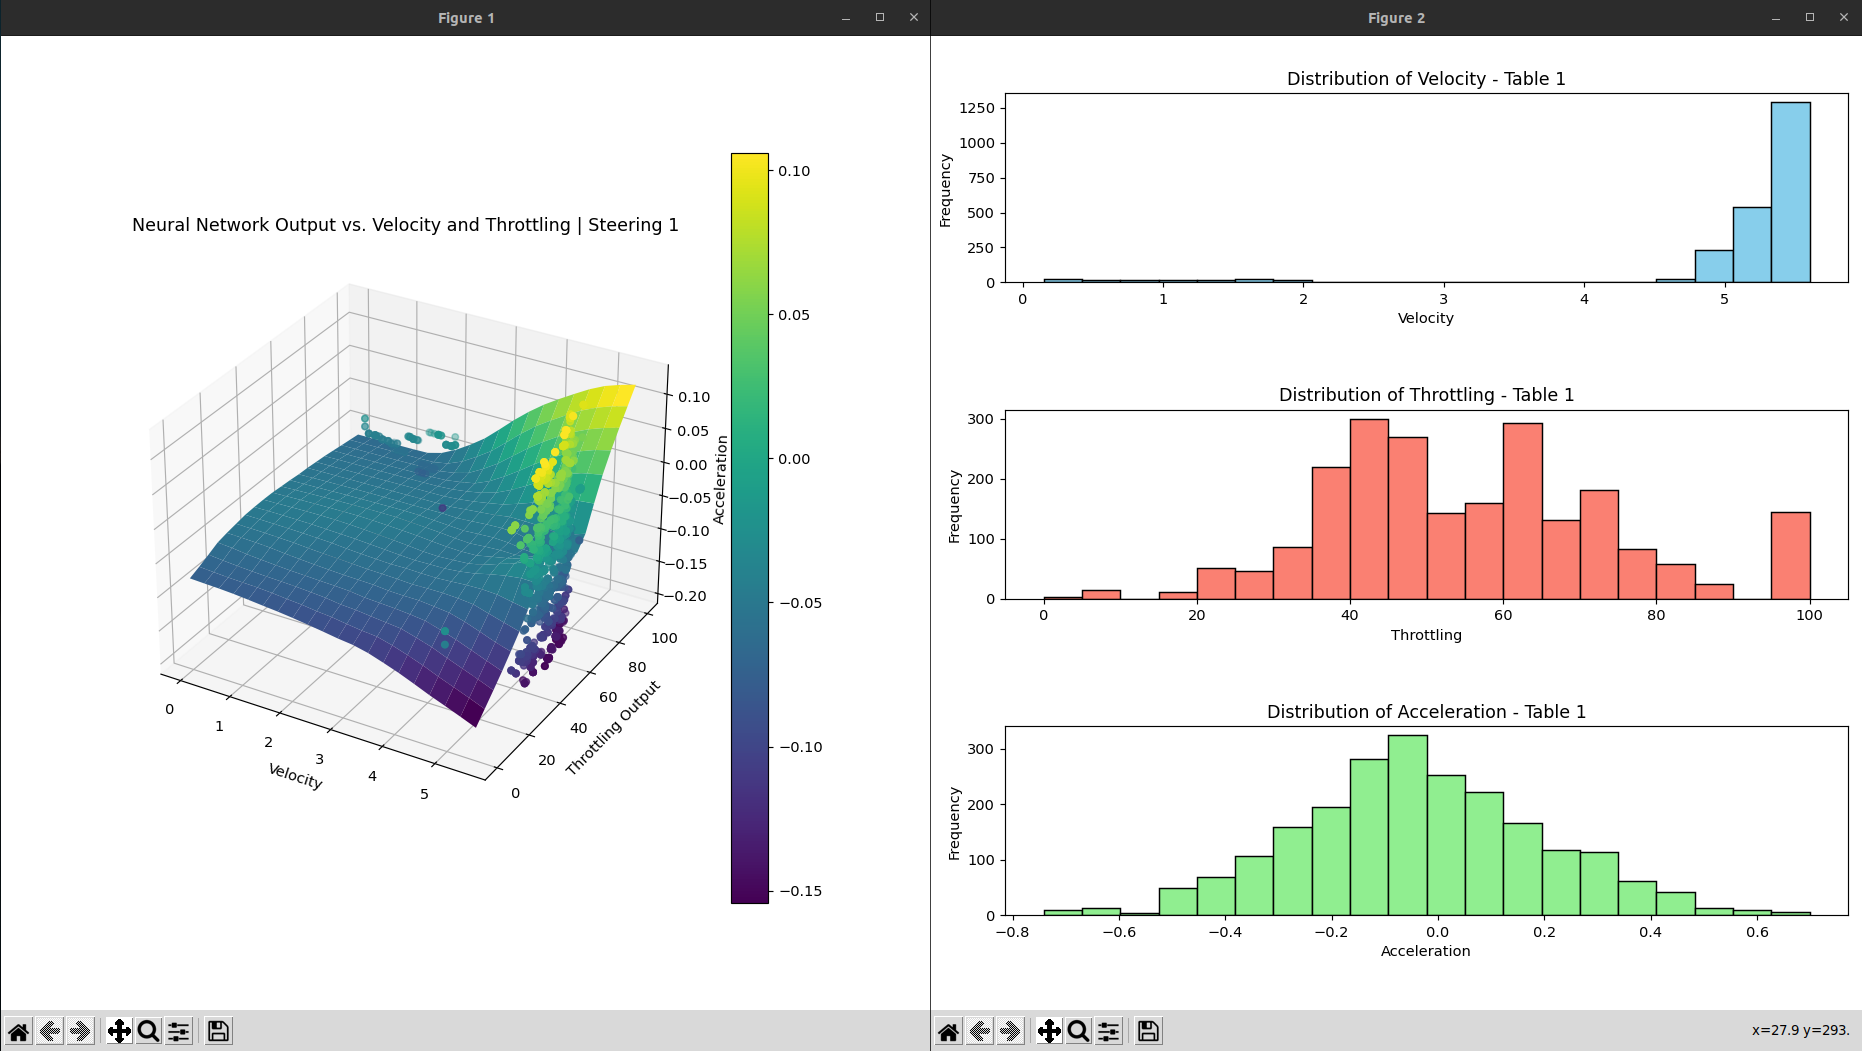Screen dimensions: 1862x1051
Task: Click the "Throttling" x-axis label under the red histogram
Action: [x=1426, y=635]
